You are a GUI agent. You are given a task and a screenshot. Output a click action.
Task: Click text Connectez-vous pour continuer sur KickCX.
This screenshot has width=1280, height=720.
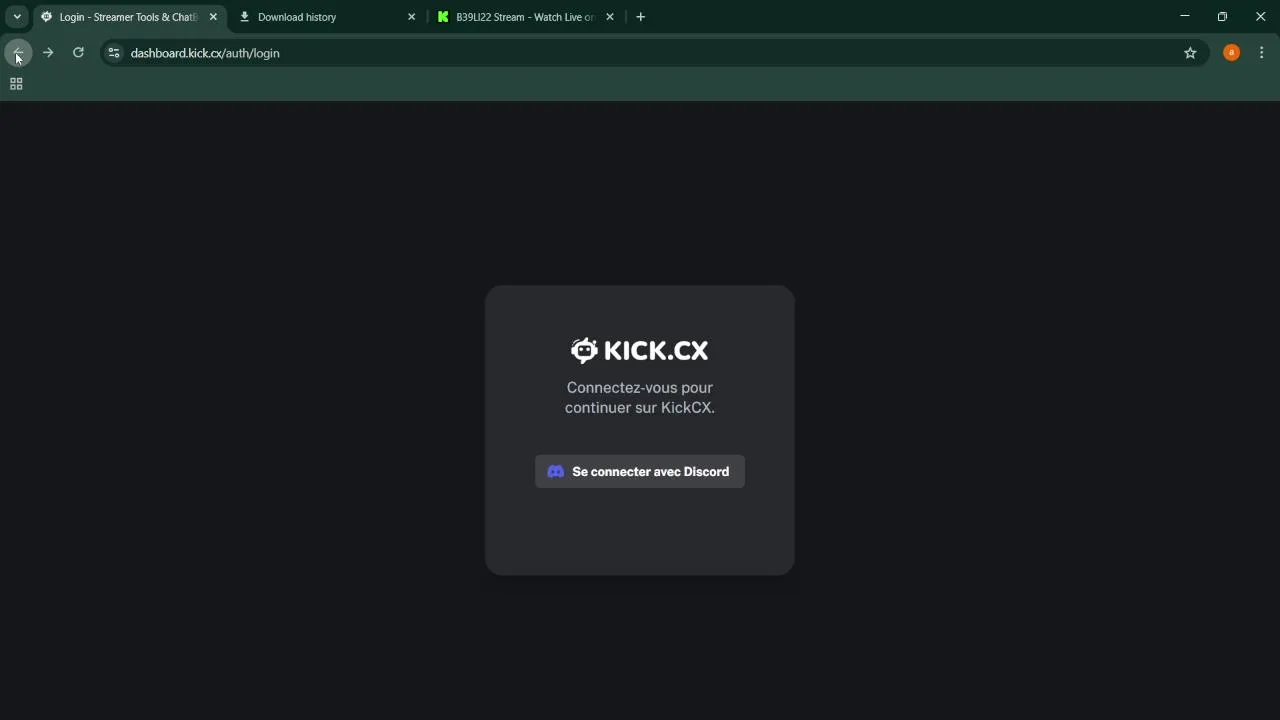(x=640, y=398)
